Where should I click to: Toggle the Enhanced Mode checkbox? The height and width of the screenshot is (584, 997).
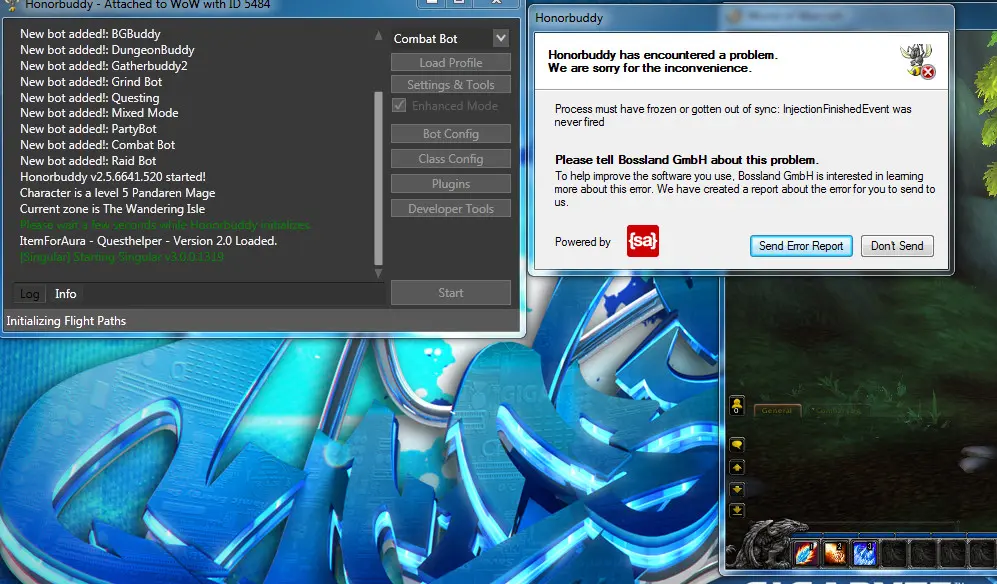400,106
